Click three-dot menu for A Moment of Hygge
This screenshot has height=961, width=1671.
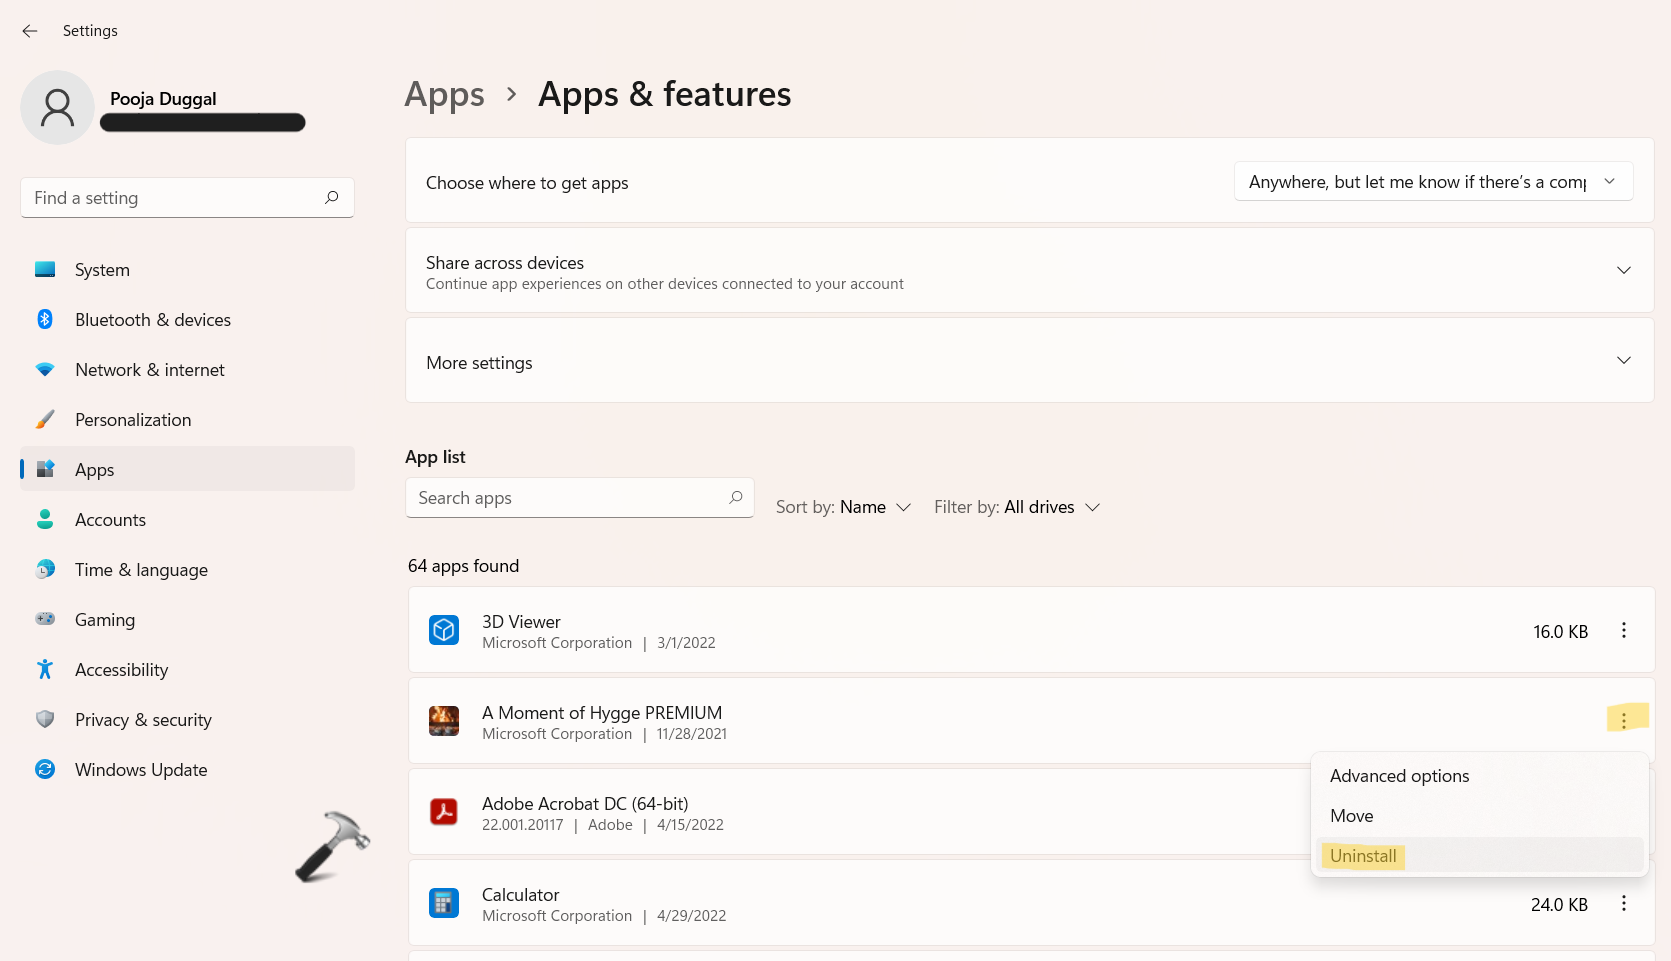coord(1623,720)
